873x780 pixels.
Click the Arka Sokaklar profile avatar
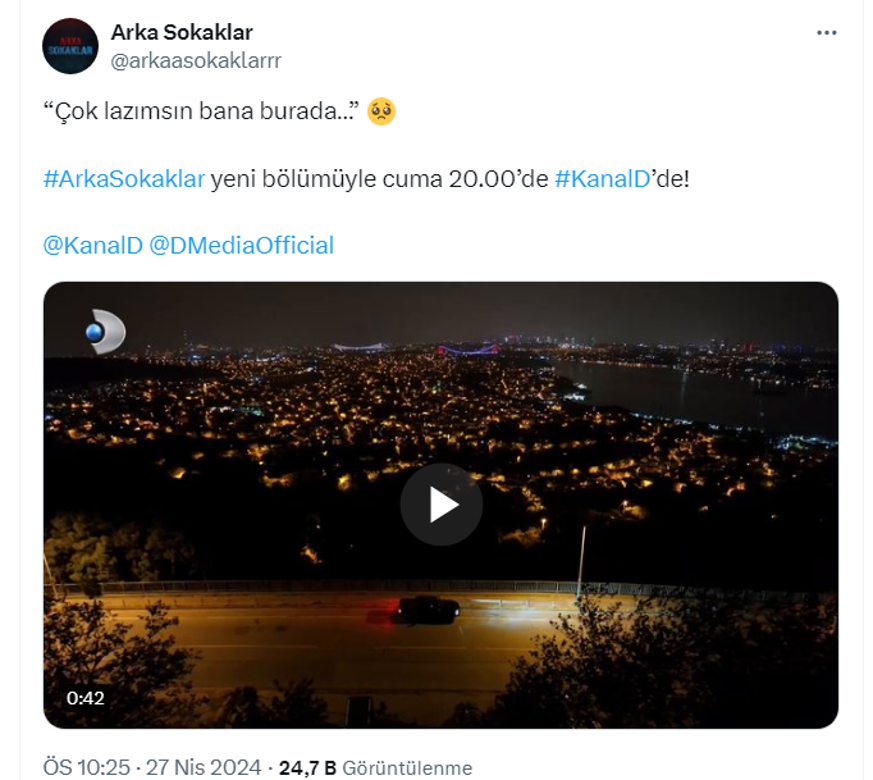70,46
